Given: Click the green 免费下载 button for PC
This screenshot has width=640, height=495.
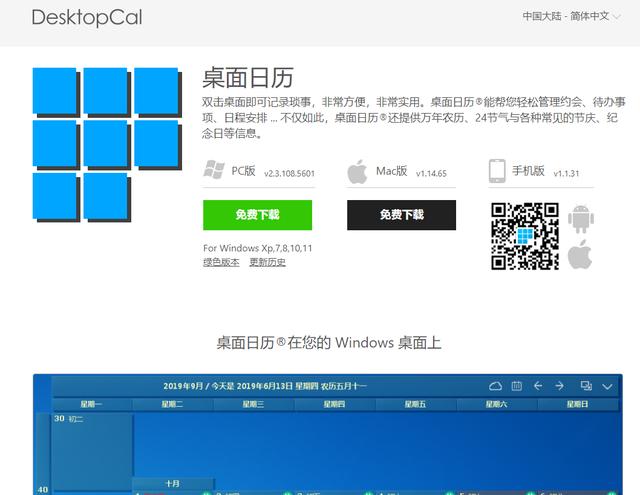Looking at the screenshot, I should pyautogui.click(x=258, y=215).
